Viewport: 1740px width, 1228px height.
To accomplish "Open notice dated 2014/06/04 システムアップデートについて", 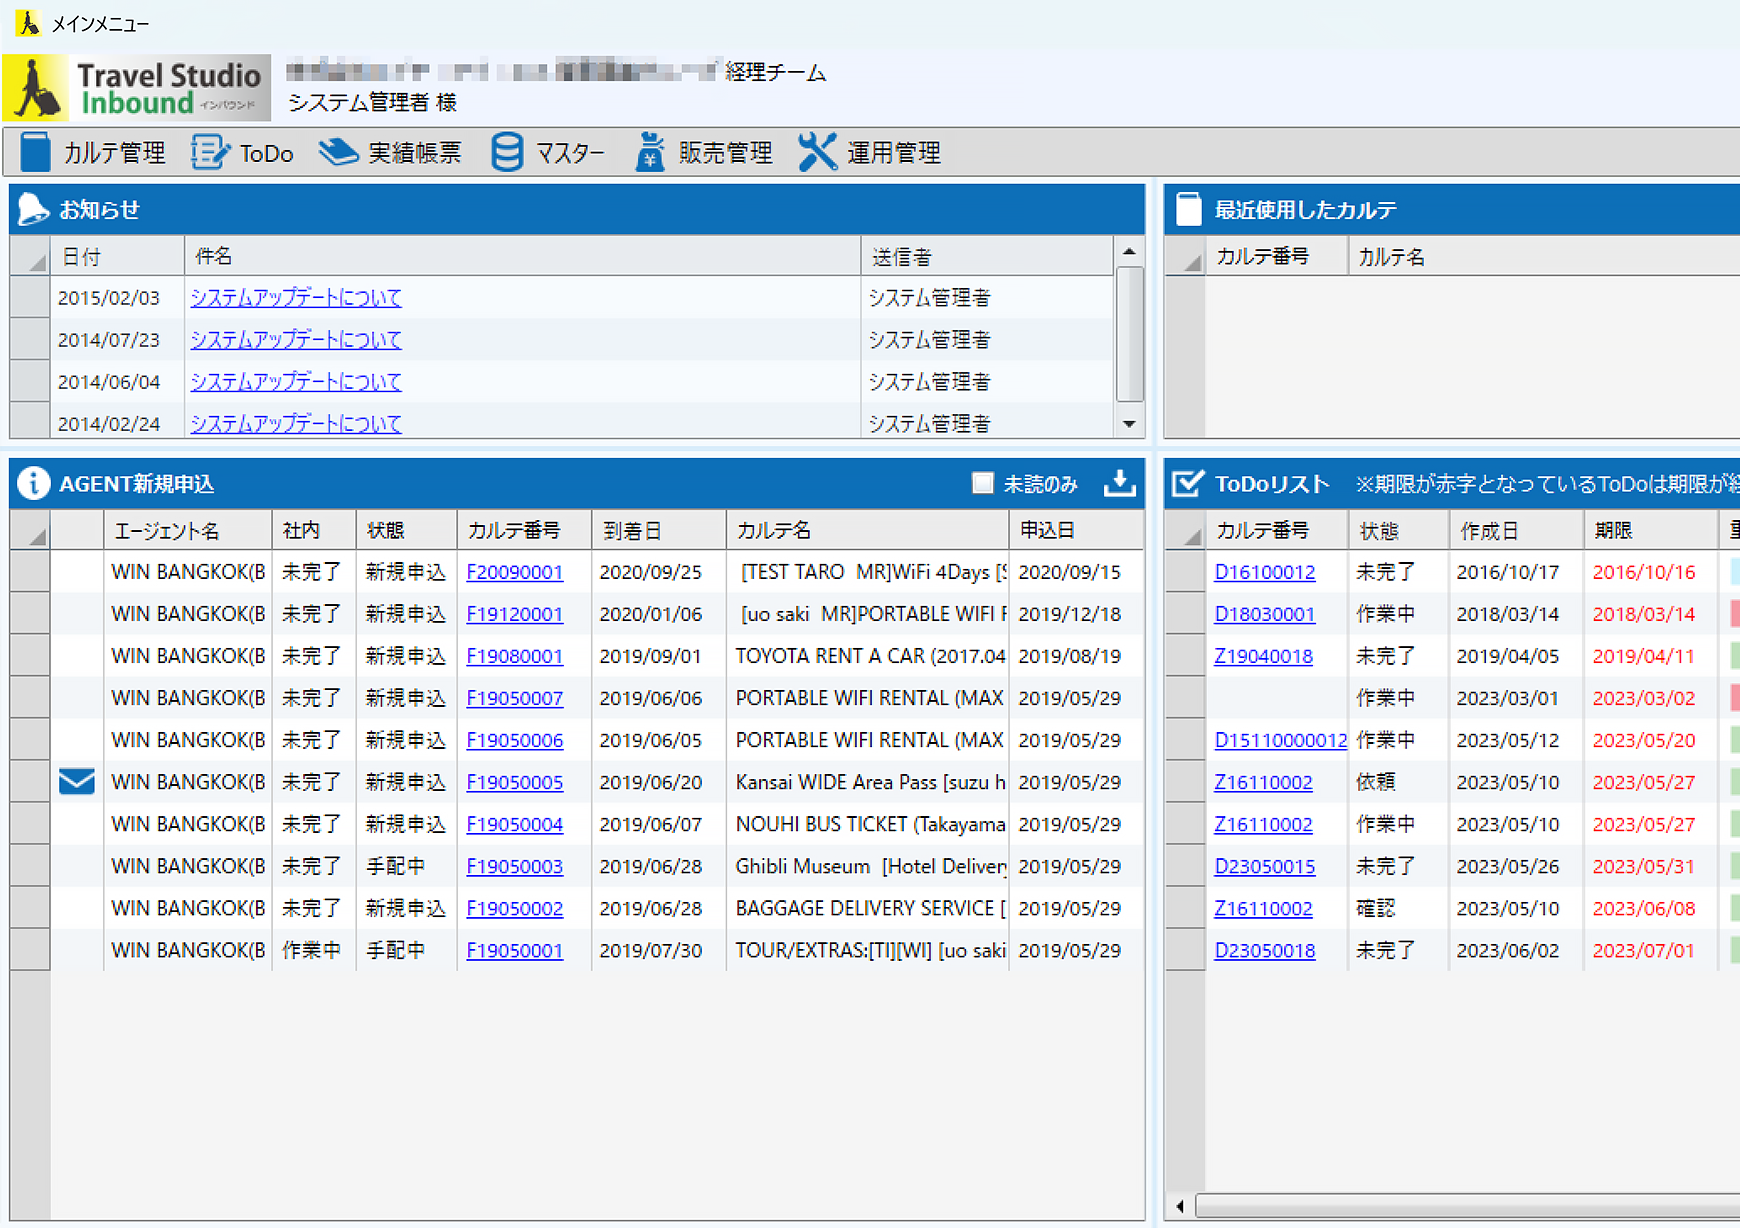I will (296, 381).
